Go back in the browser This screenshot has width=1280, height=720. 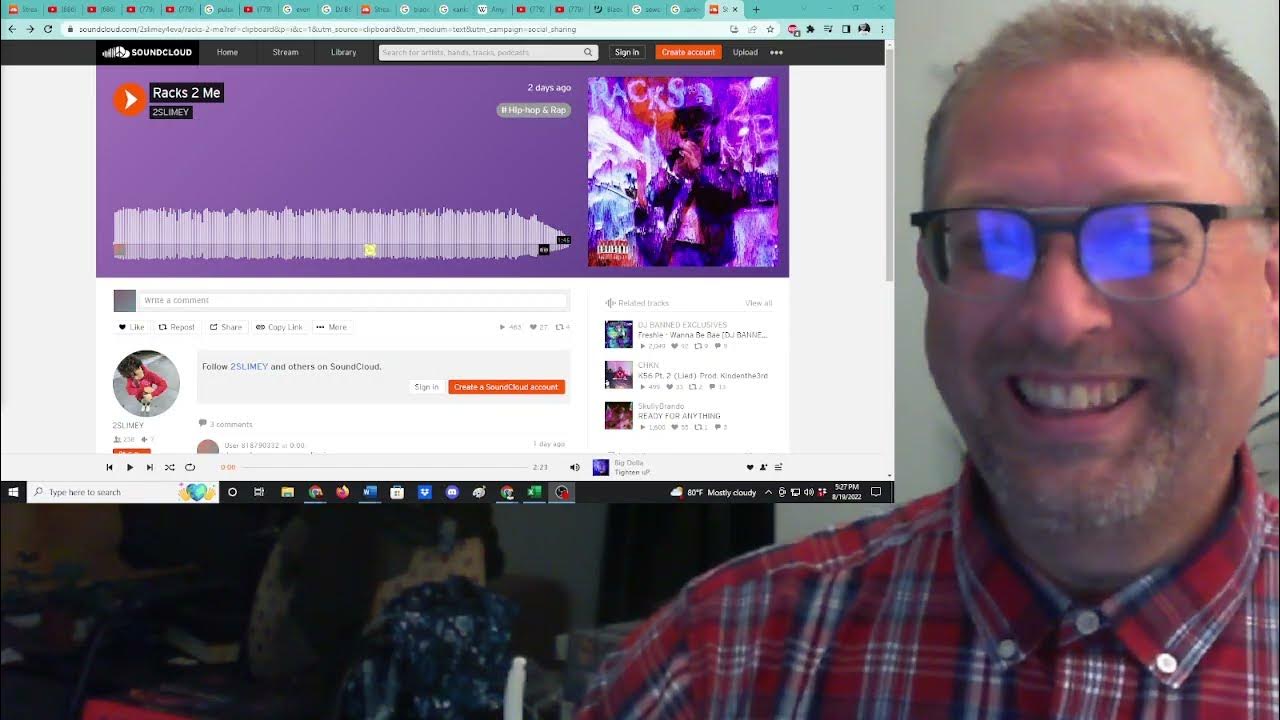coord(11,29)
